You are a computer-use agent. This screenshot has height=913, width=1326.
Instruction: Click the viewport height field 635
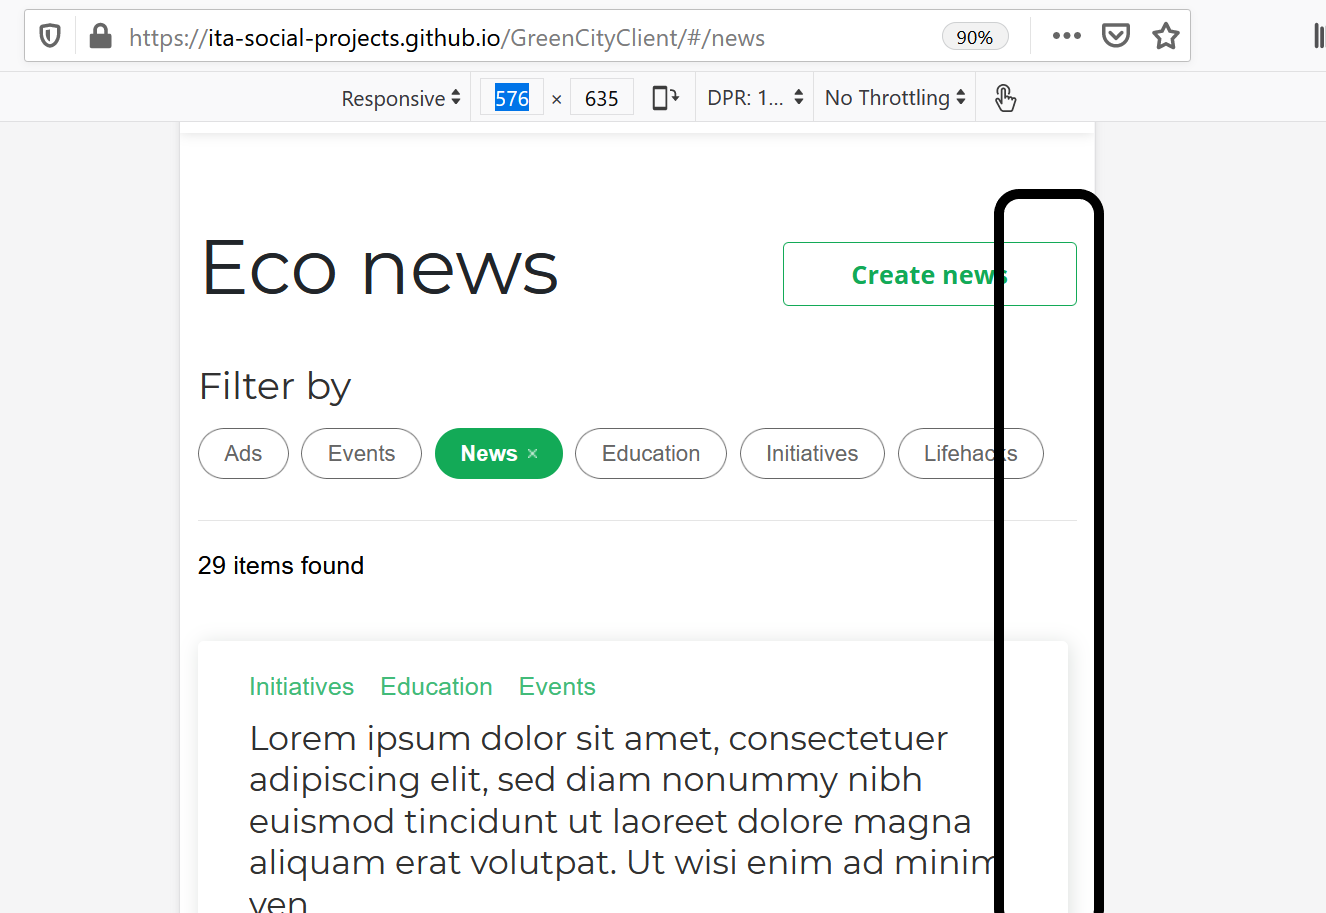tap(602, 98)
